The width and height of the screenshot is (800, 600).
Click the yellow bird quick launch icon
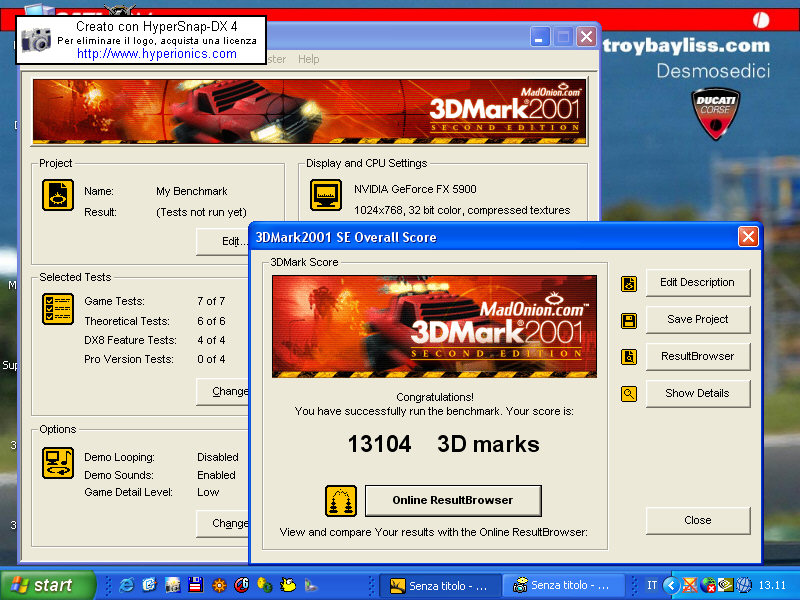[x=288, y=585]
